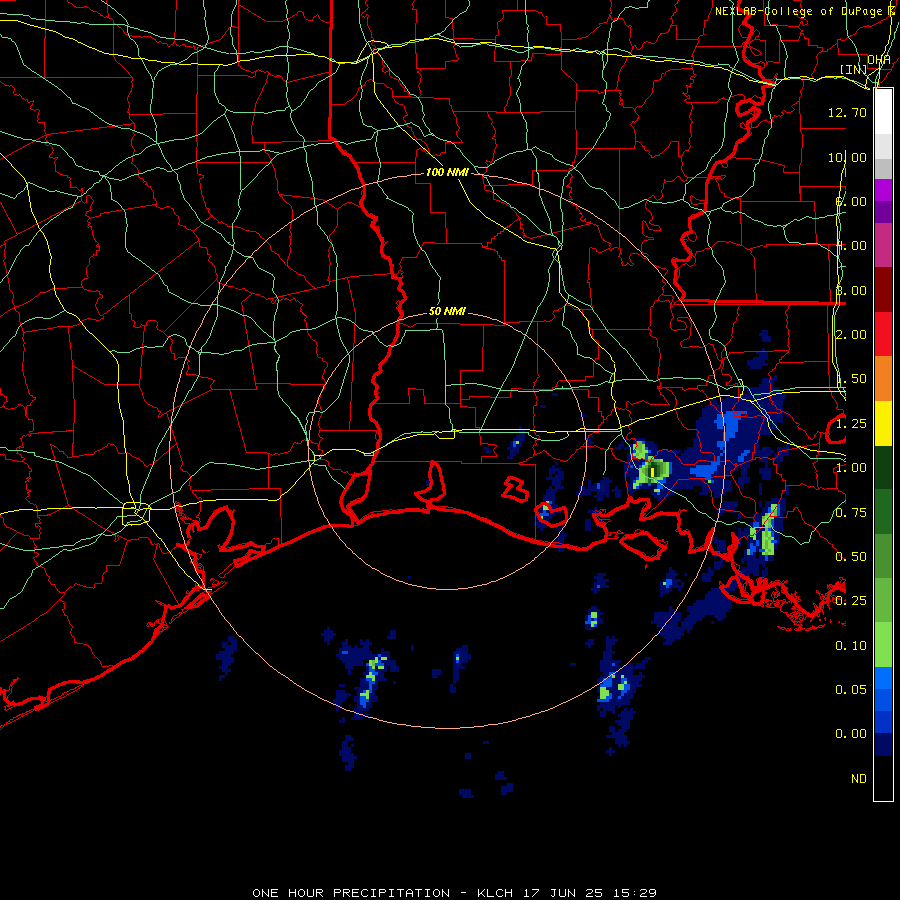
Task: Click the 0.25 legend value
Action: point(851,601)
